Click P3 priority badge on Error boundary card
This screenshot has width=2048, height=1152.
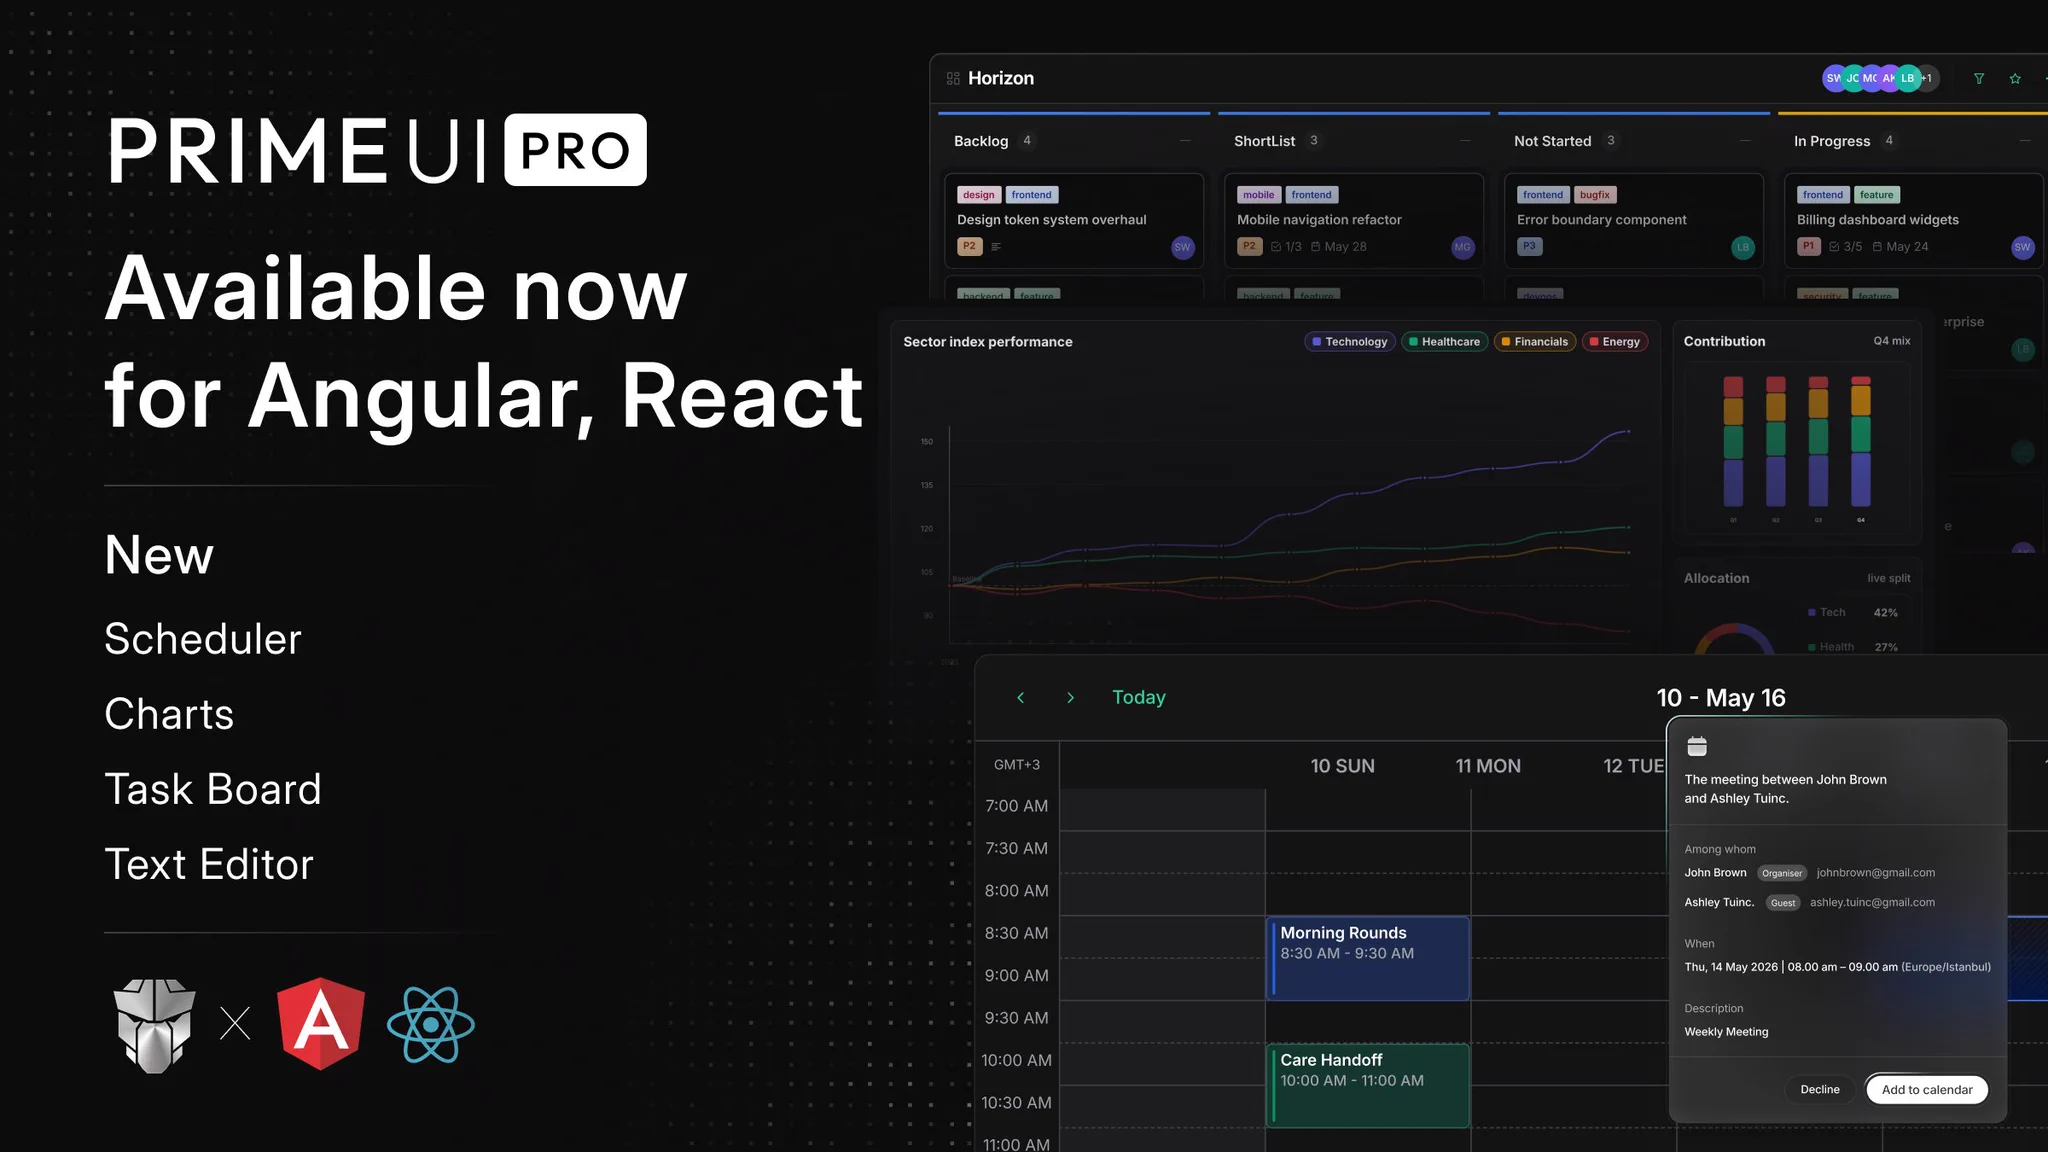tap(1529, 246)
